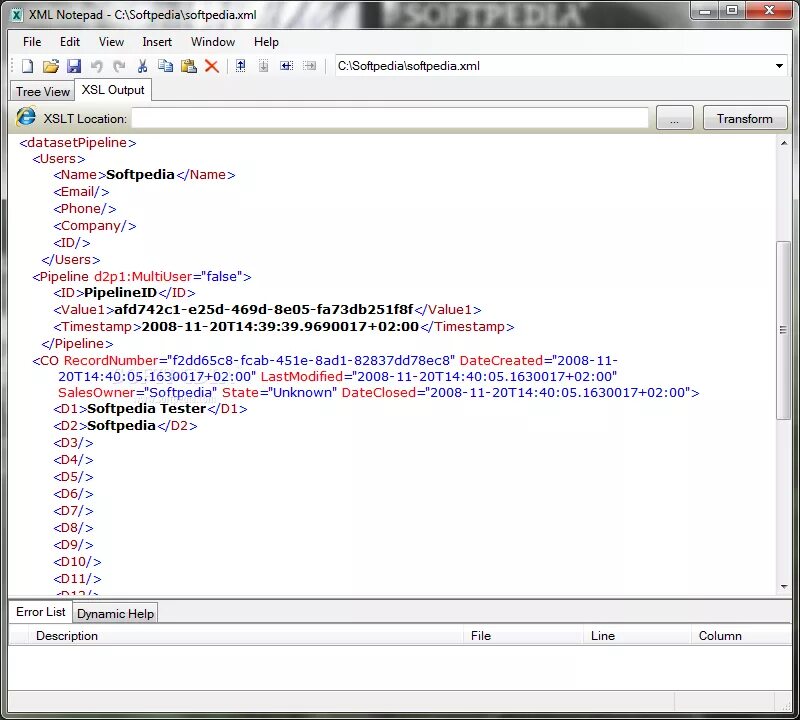The width and height of the screenshot is (800, 720).
Task: Click the 'PipelineID' value text
Action: 120,292
